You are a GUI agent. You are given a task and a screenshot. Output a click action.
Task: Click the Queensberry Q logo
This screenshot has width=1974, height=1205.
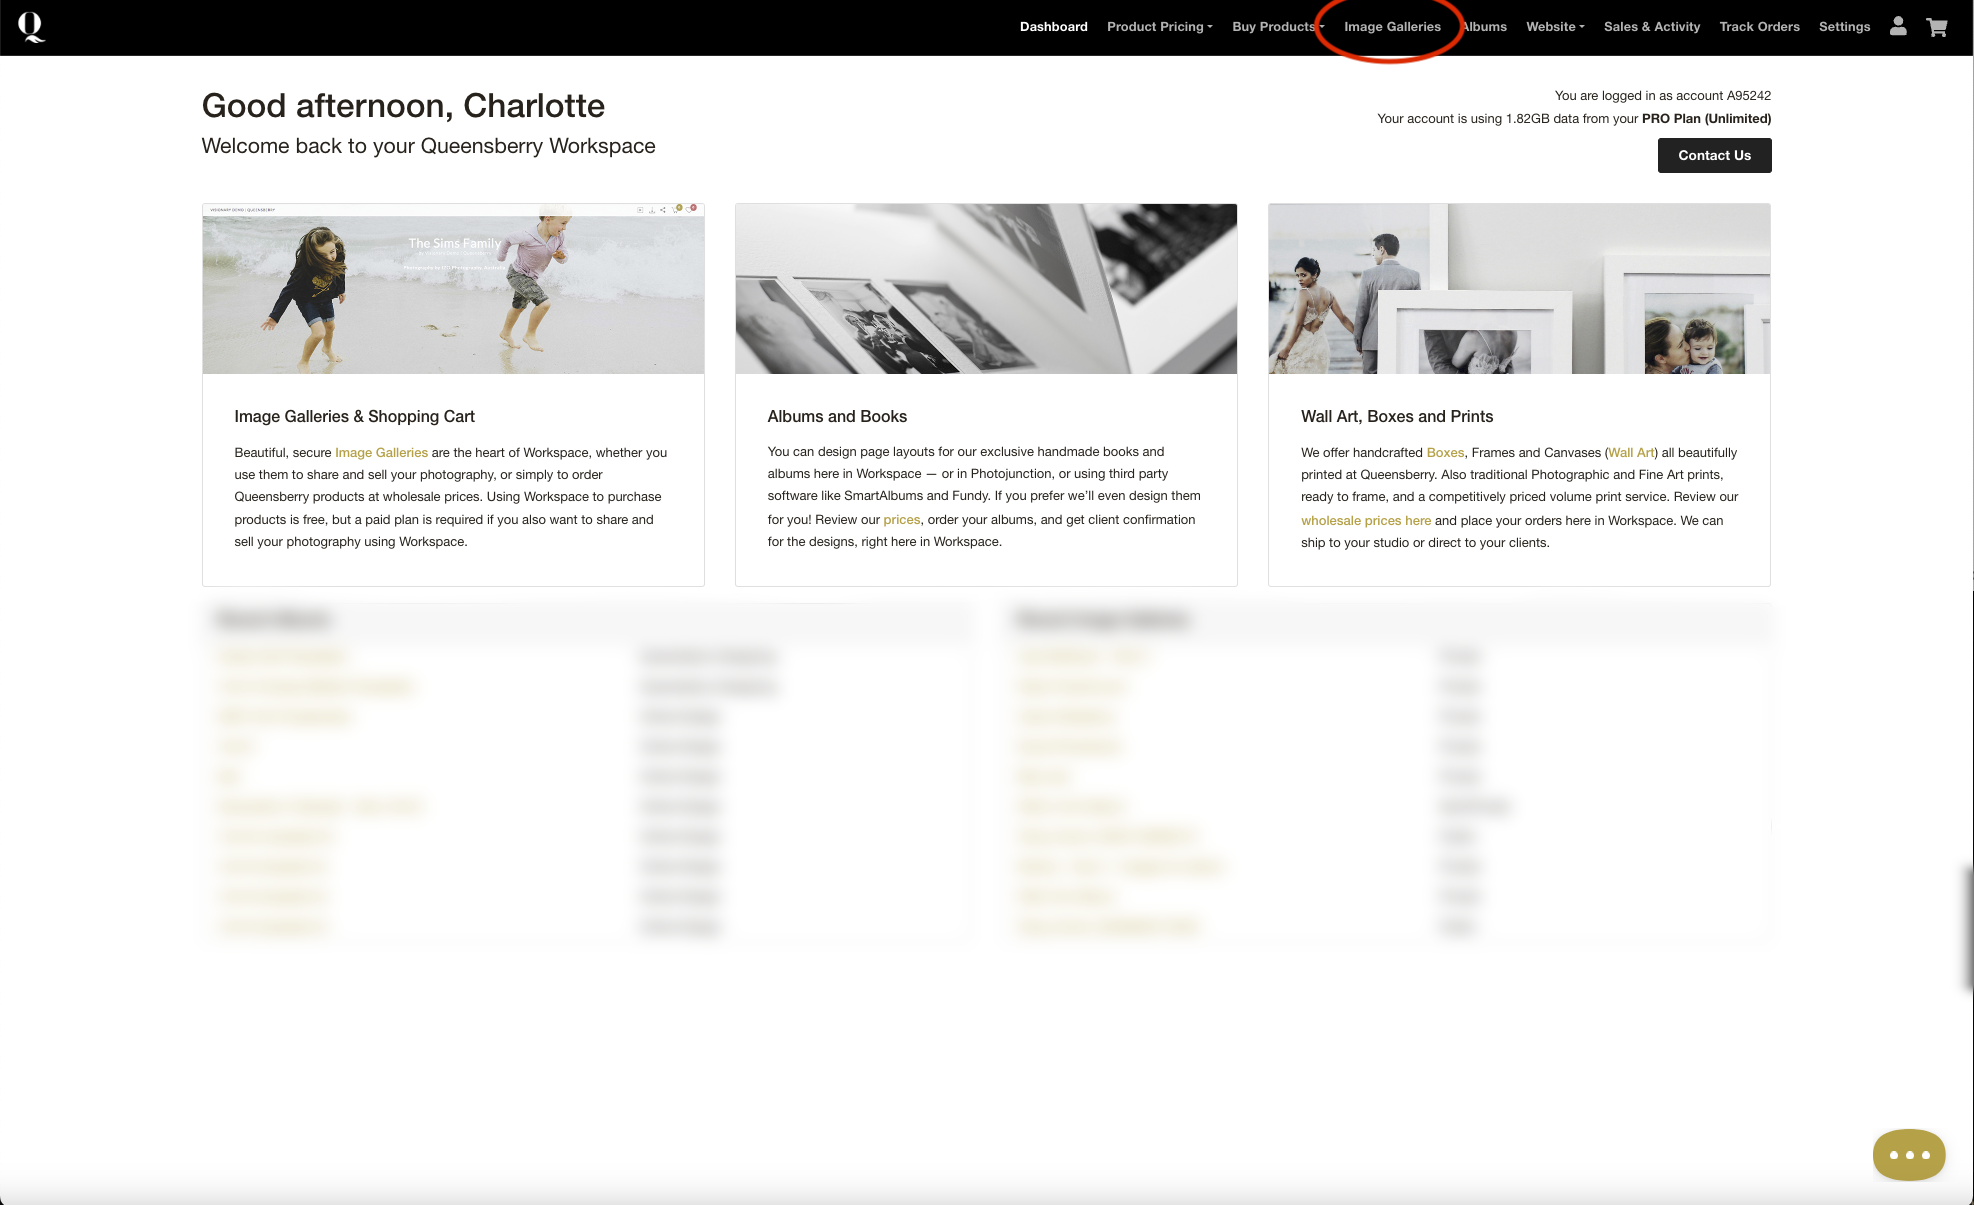(x=31, y=27)
